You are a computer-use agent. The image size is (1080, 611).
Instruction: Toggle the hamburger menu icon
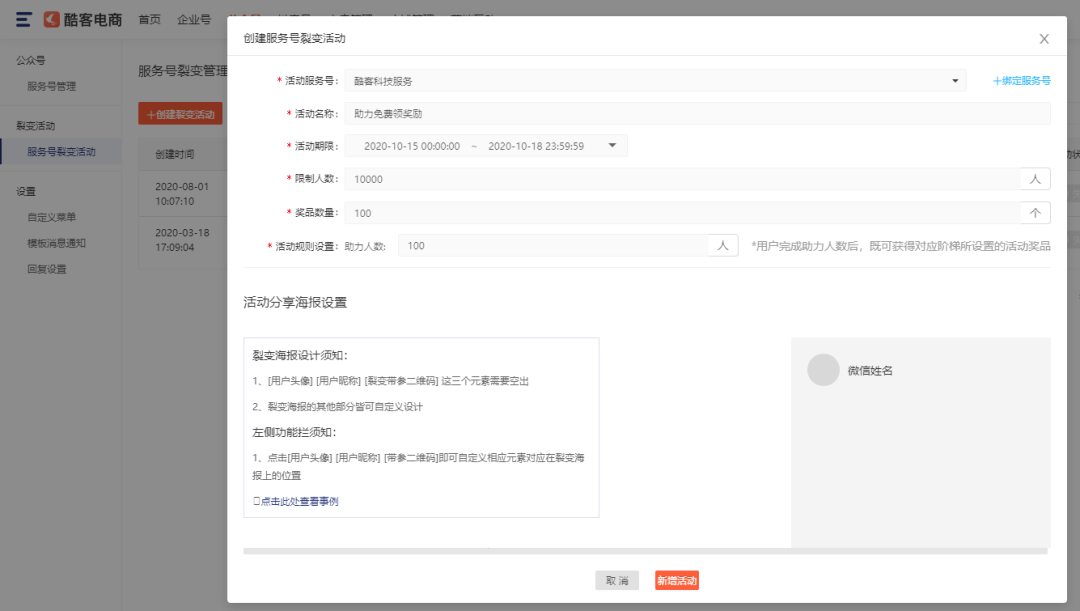click(23, 19)
